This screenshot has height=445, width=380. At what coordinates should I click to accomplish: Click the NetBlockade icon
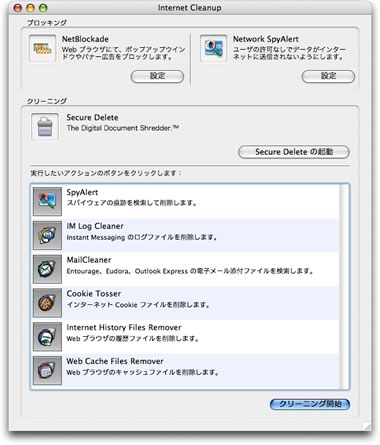[42, 49]
